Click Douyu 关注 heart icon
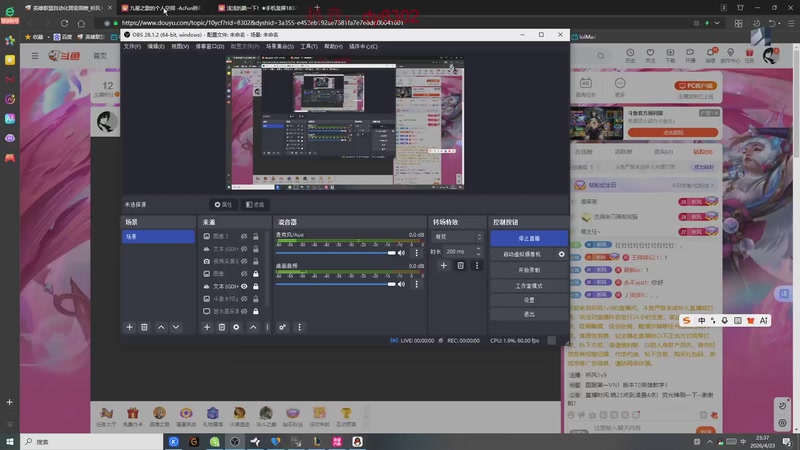800x450 pixels. (x=650, y=56)
